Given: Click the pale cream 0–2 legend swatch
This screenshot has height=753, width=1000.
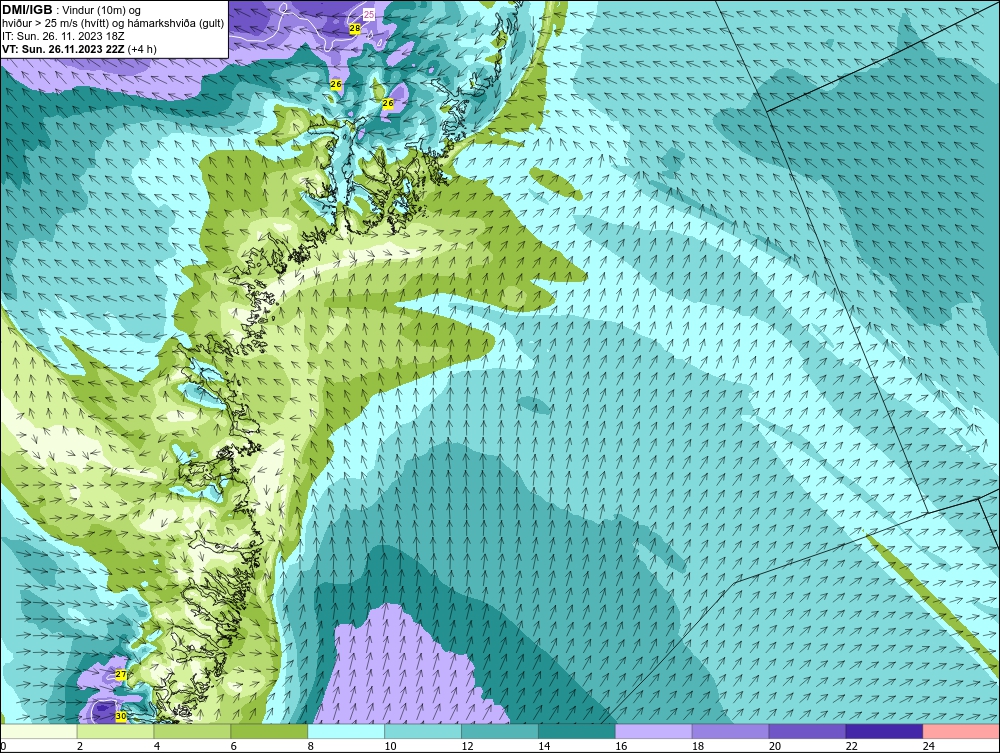Looking at the screenshot, I should (x=39, y=731).
